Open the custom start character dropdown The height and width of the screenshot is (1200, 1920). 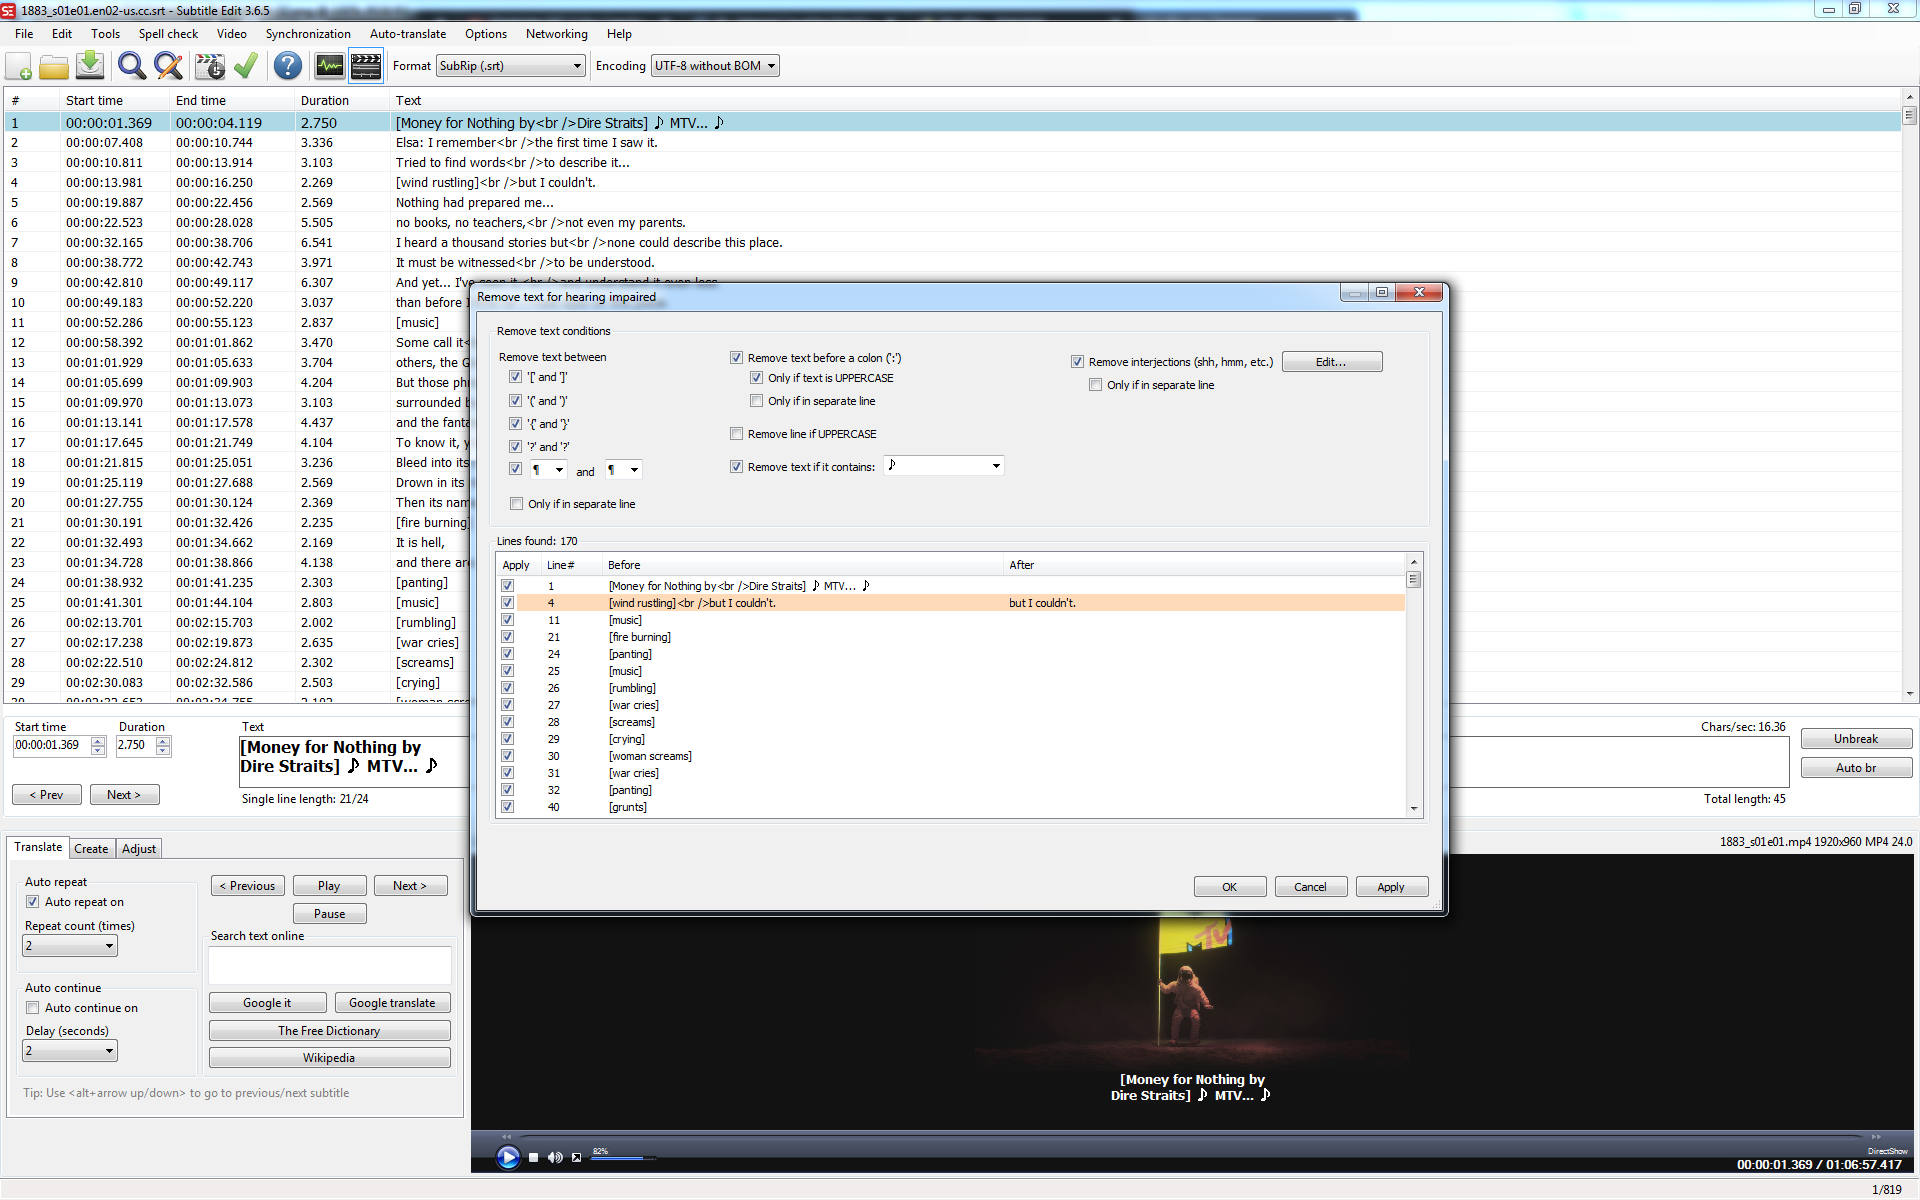point(548,470)
